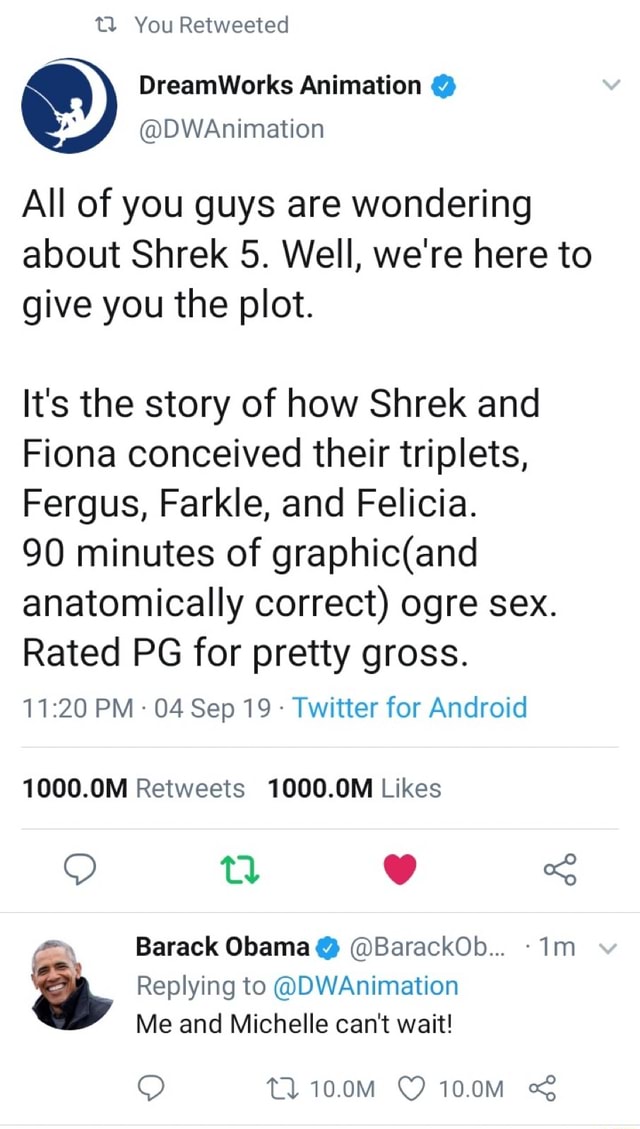
Task: Click DreamWorks verified badge icon
Action: pos(443,87)
